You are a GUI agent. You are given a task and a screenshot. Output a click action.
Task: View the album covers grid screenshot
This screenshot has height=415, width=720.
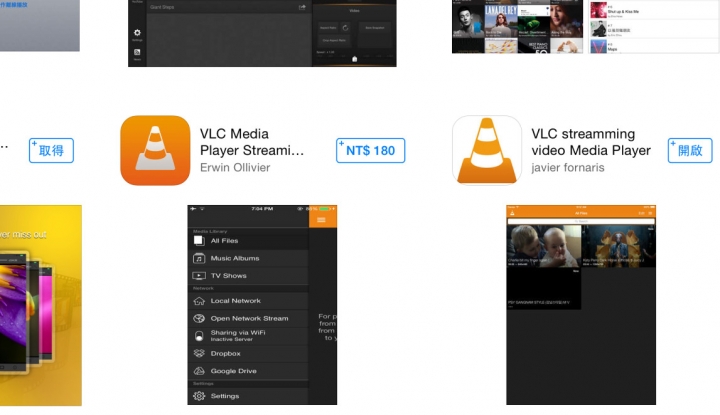click(x=517, y=27)
